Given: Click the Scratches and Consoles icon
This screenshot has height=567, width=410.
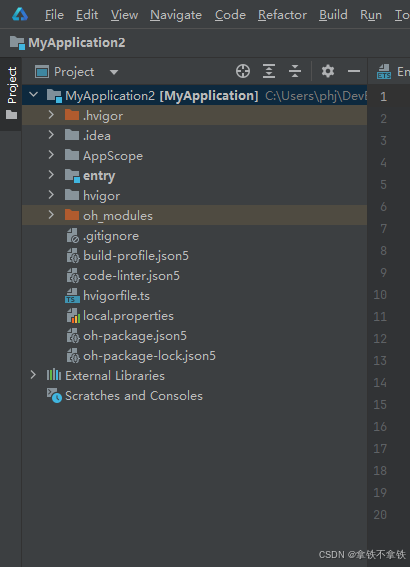Looking at the screenshot, I should (54, 396).
